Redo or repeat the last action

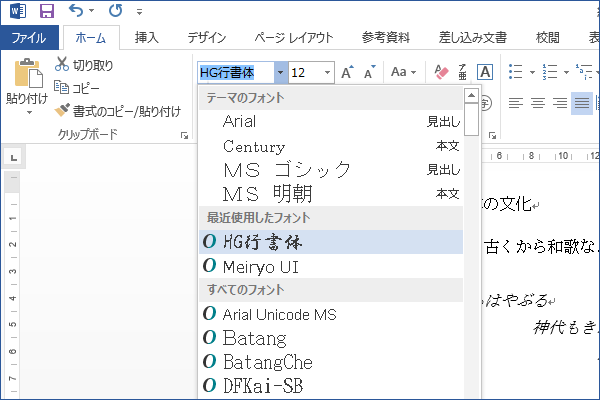coord(116,11)
